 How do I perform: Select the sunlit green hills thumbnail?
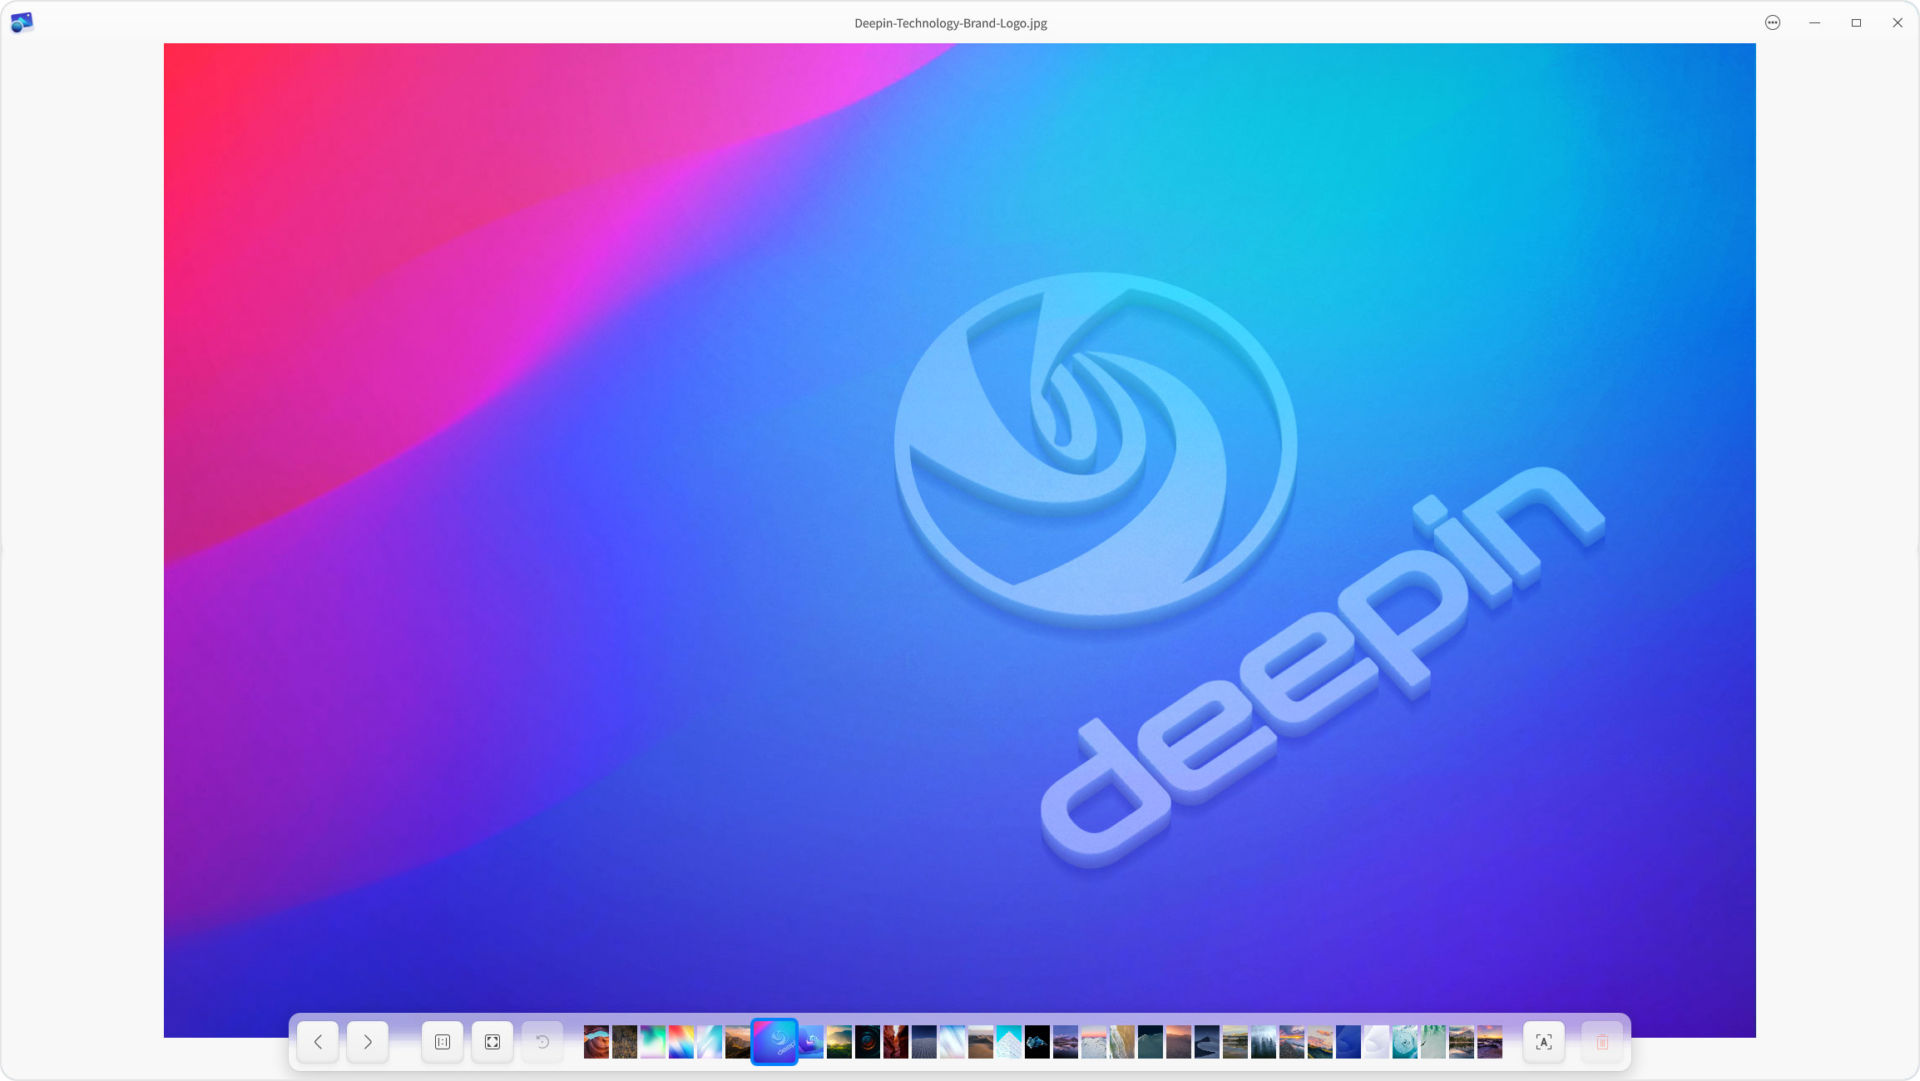(839, 1042)
